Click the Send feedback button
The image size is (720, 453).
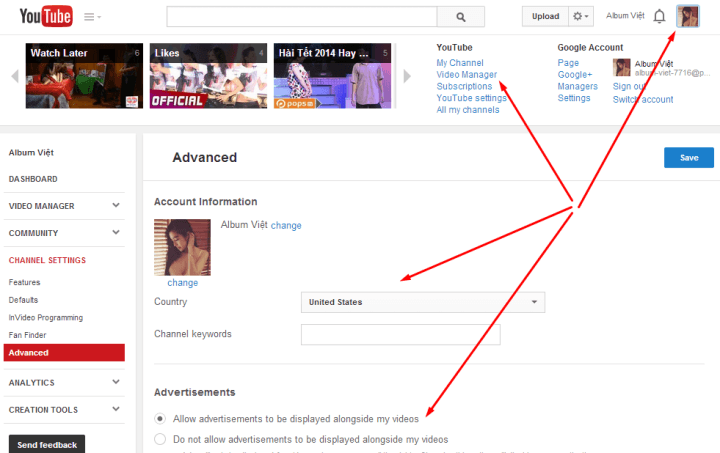pos(46,444)
